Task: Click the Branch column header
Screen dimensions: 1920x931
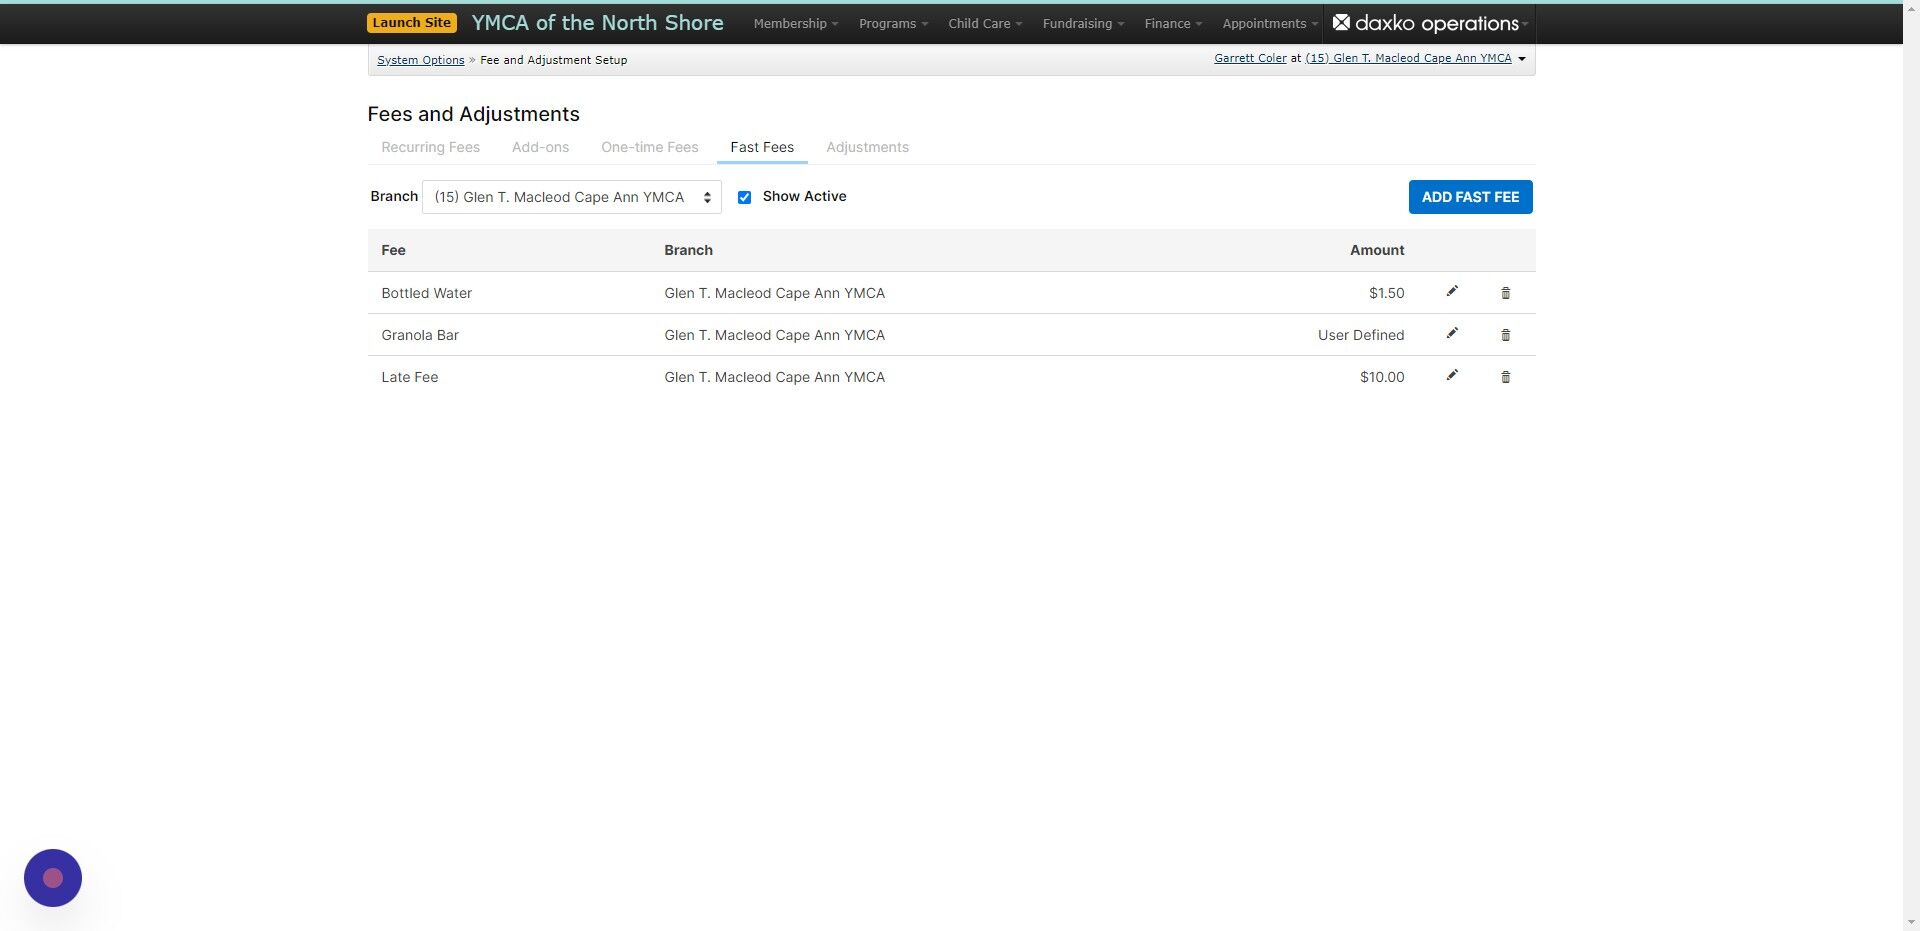Action: point(688,250)
